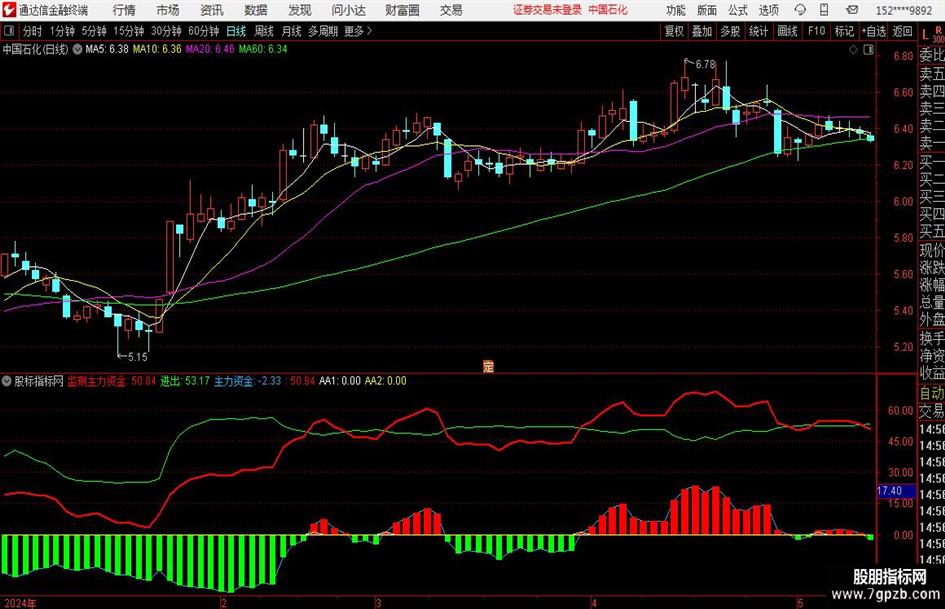The width and height of the screenshot is (945, 609).
Task: Open the 交易 menu
Action: tap(451, 10)
